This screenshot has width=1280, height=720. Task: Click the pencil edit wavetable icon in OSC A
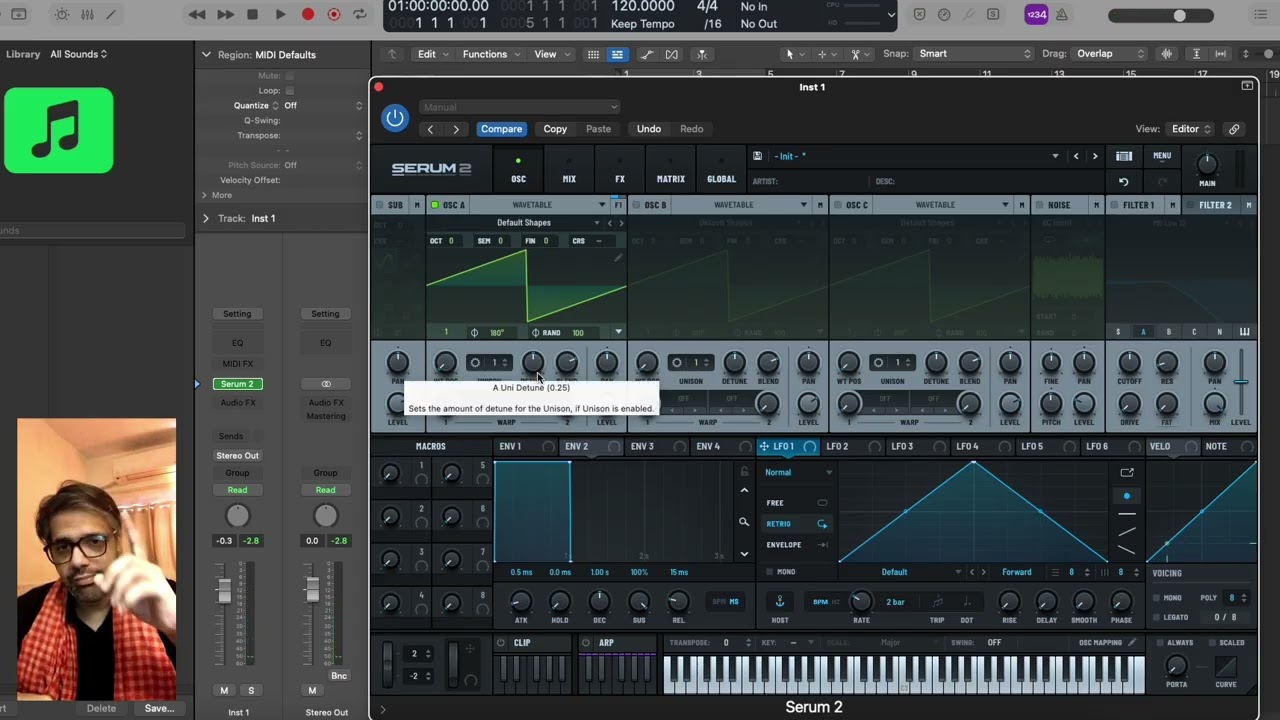coord(618,258)
